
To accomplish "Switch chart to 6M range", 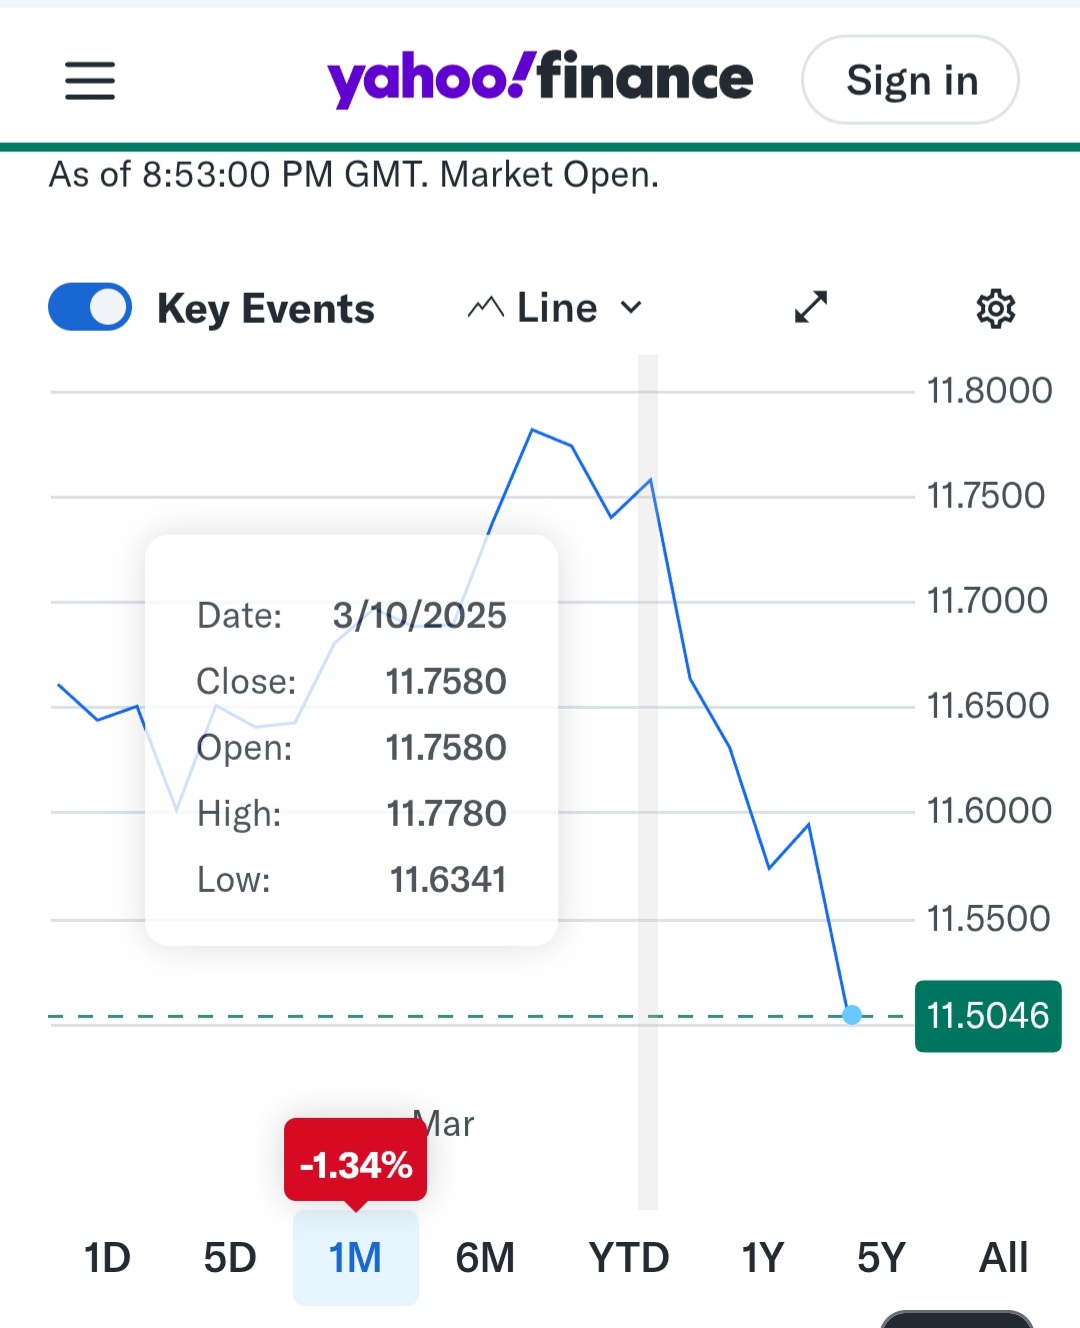I will tap(485, 1258).
